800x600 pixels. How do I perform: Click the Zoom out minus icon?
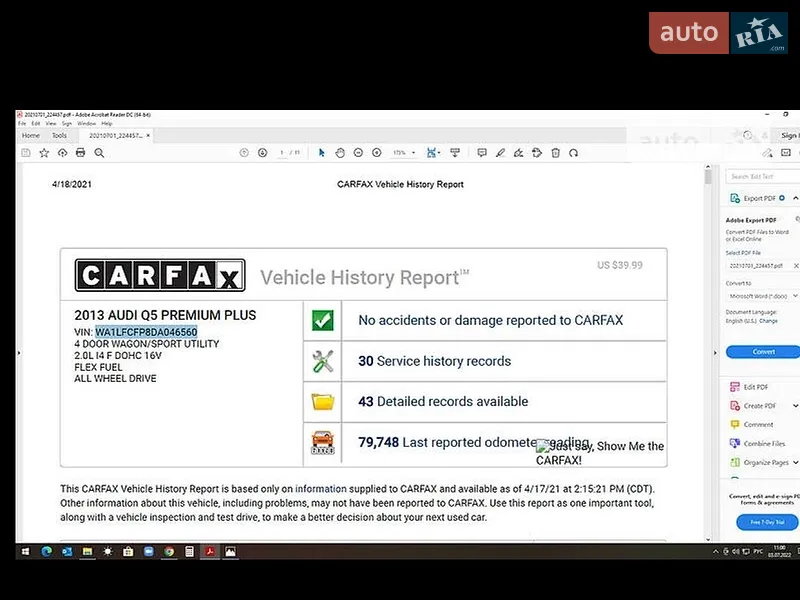point(358,153)
